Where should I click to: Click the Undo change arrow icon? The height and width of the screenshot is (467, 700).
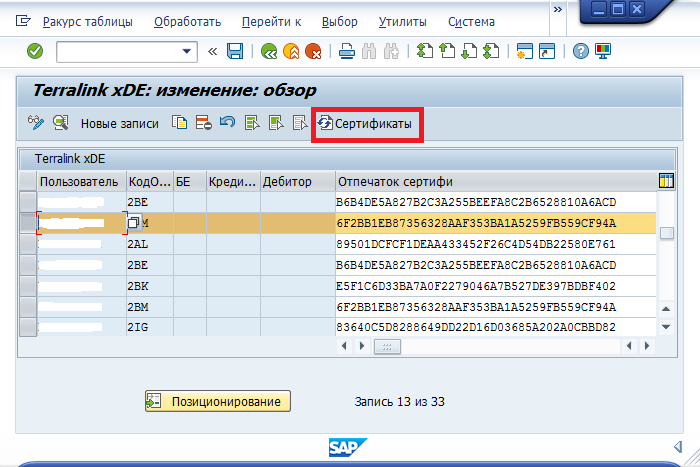227,123
